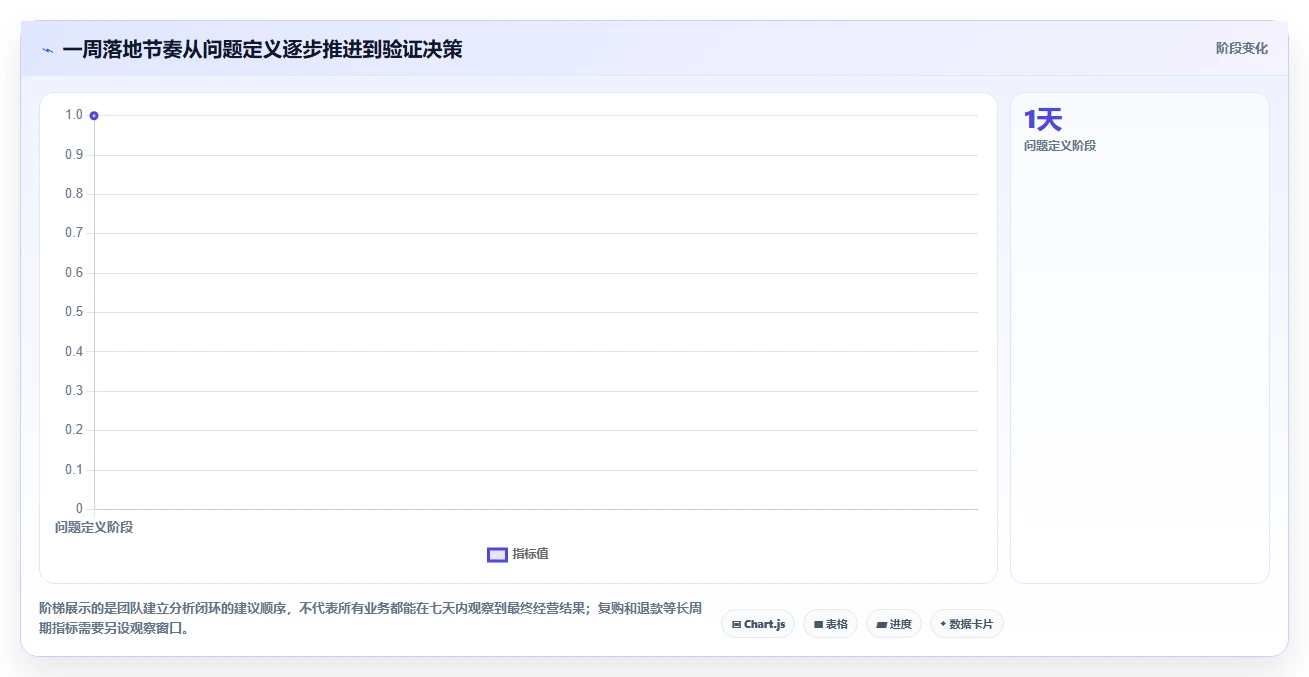1309x677 pixels.
Task: Click the title 一周落地节奏从问题定义逐步推进到验证决策
Action: [262, 49]
